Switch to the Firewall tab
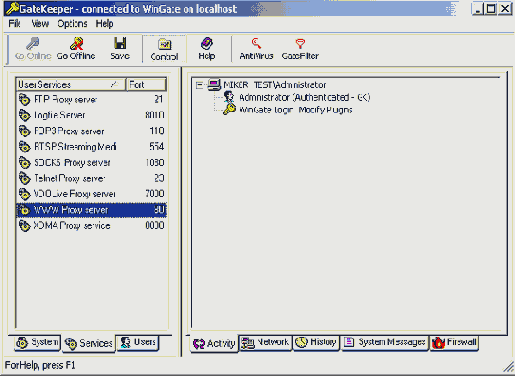 454,343
